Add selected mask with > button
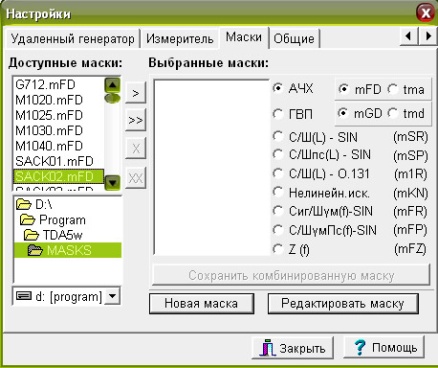Image resolution: width=438 pixels, height=368 pixels. pyautogui.click(x=136, y=93)
